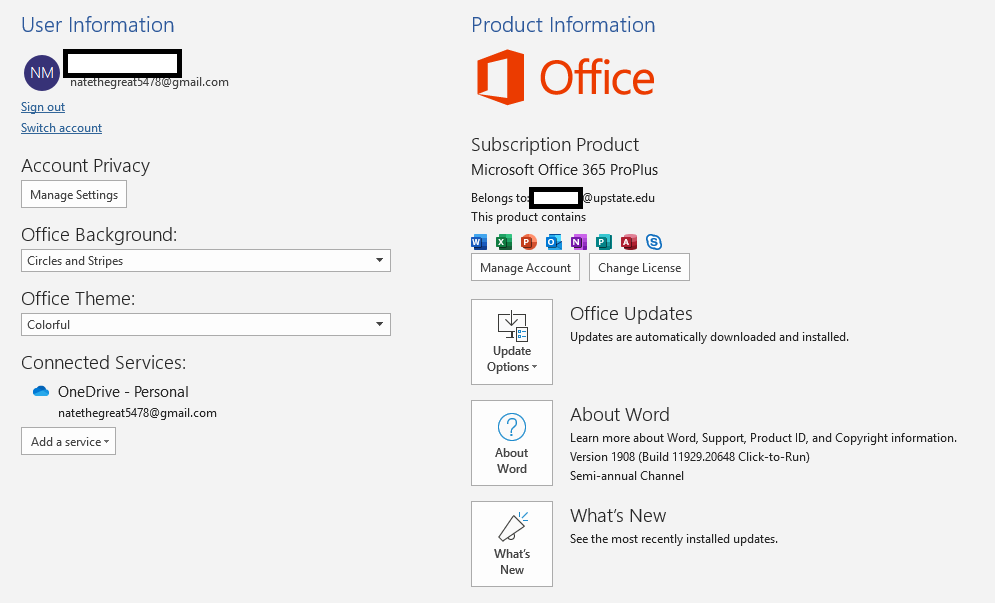Click the NM user avatar circle
The height and width of the screenshot is (603, 995).
[42, 72]
